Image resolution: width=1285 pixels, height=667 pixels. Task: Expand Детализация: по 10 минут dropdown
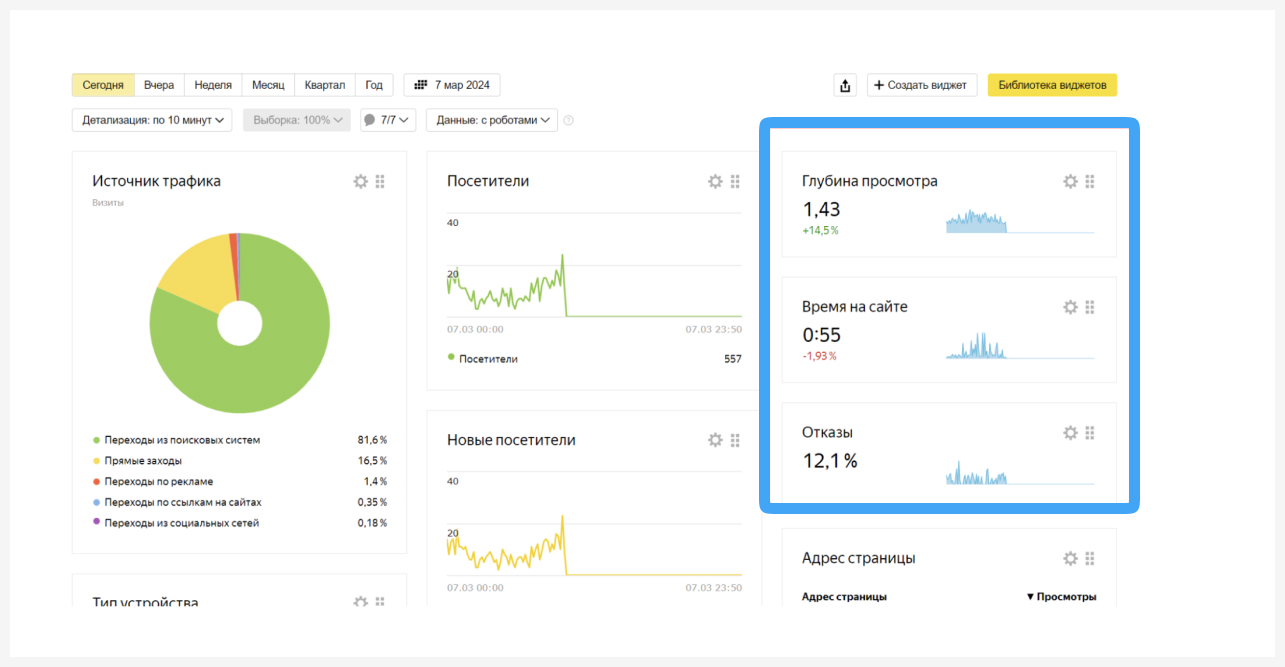point(152,120)
